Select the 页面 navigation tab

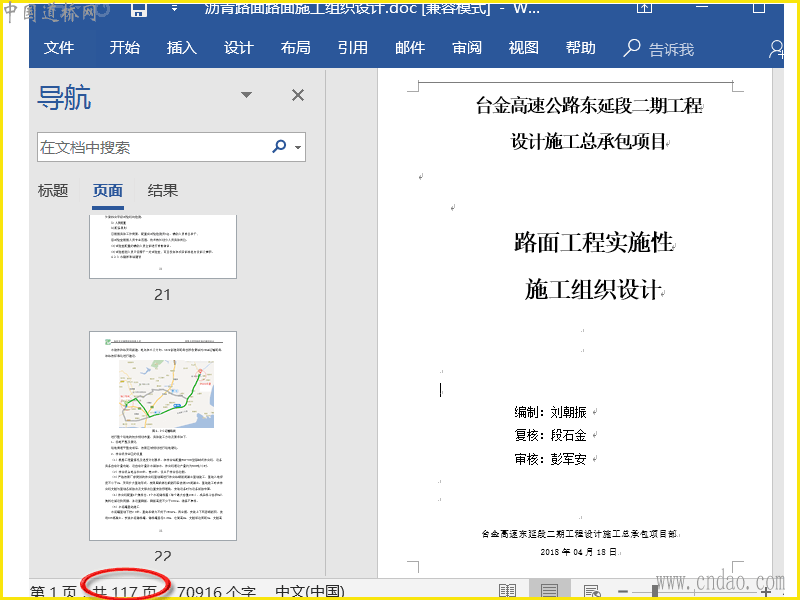(108, 191)
